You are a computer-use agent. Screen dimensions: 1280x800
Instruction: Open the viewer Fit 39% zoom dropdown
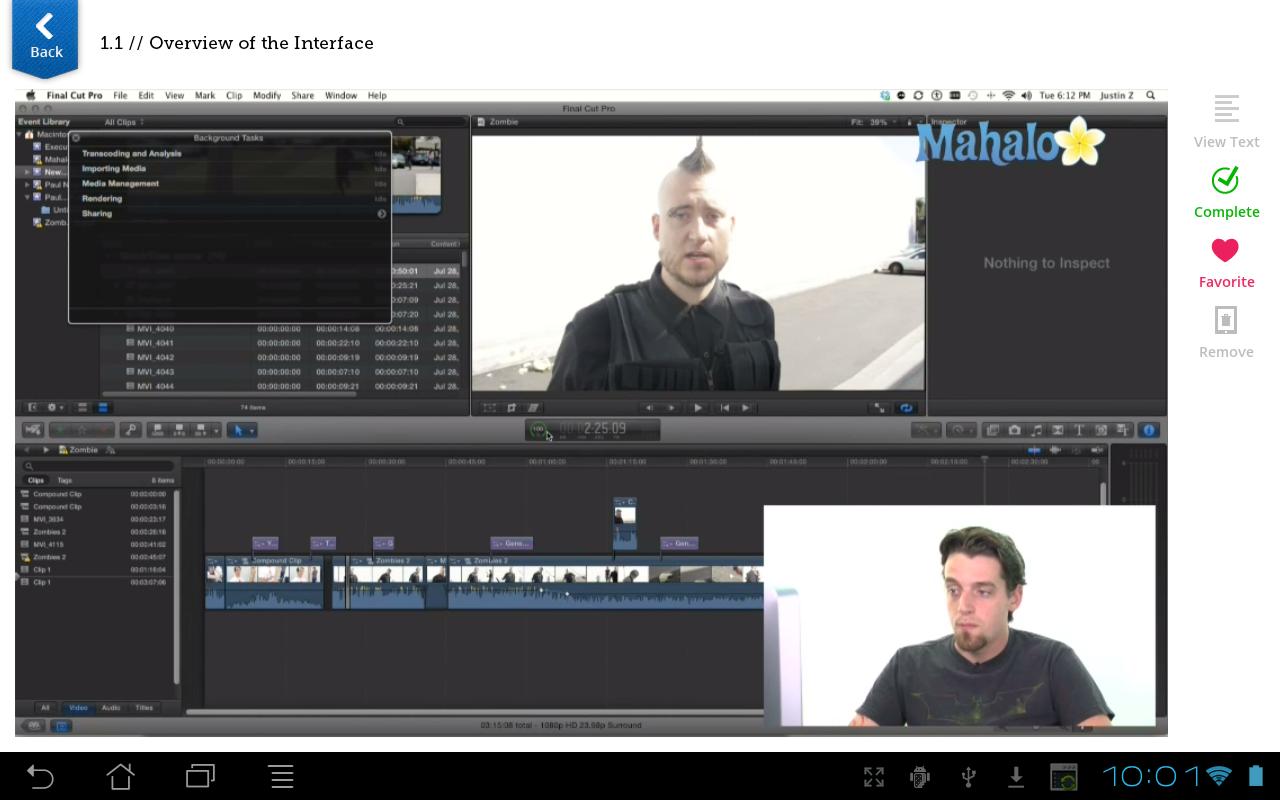[876, 122]
